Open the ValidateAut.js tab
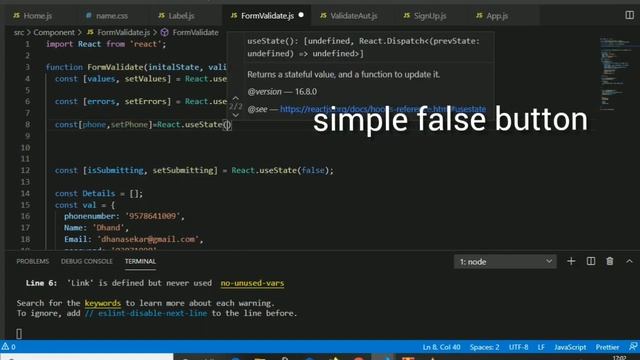 [x=349, y=16]
